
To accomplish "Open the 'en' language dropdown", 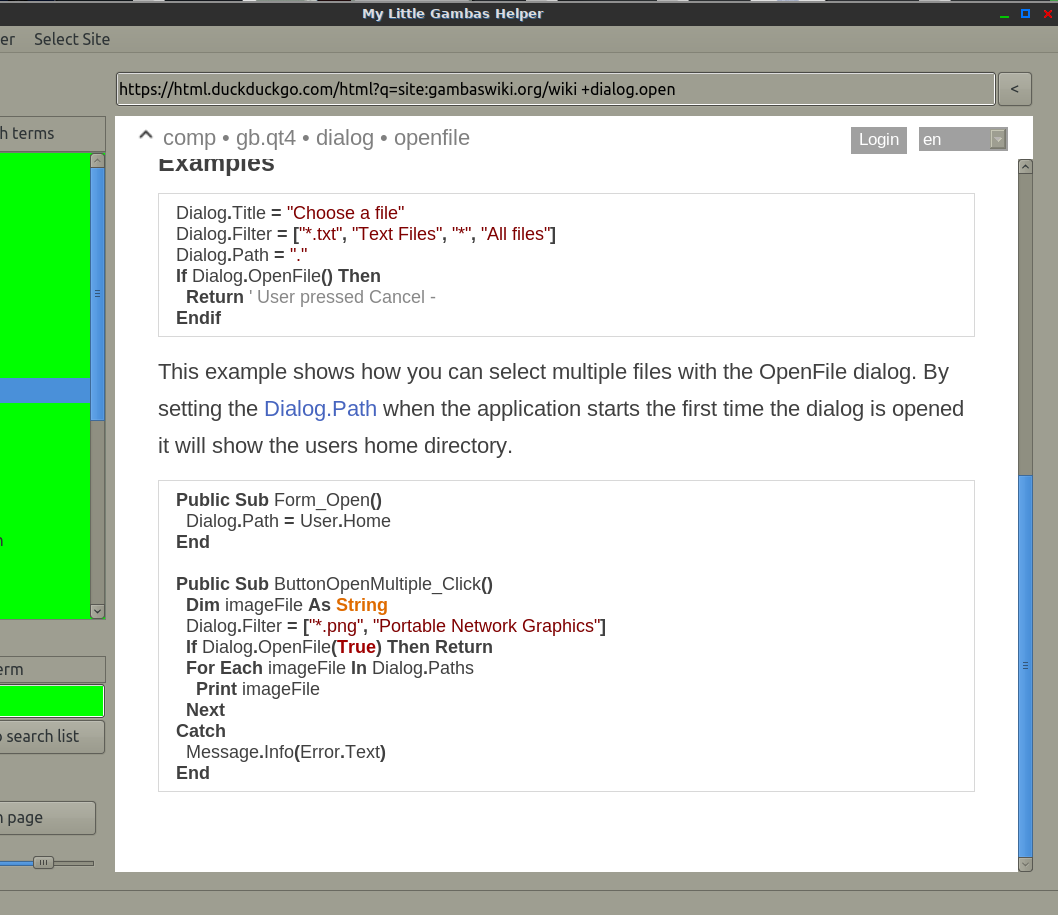I will [954, 139].
